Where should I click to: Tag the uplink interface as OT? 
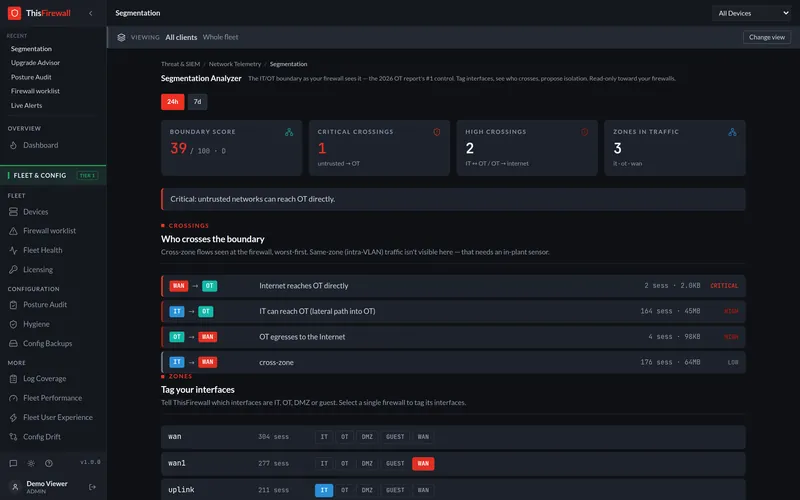tap(345, 490)
